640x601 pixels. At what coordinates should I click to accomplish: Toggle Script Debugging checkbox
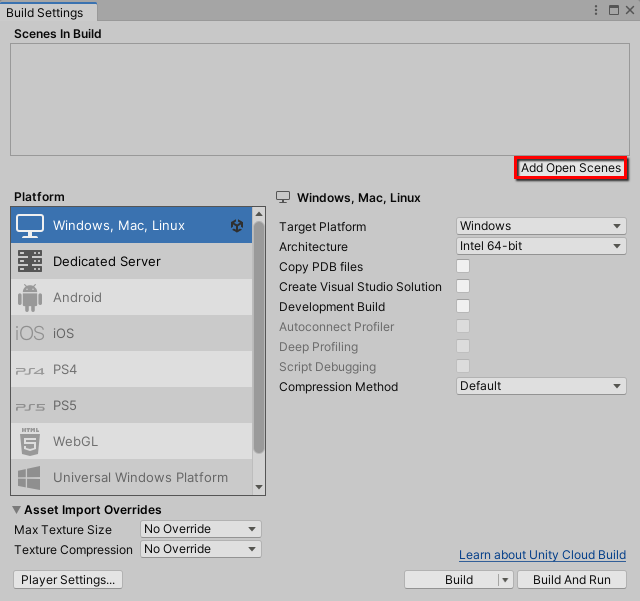463,366
